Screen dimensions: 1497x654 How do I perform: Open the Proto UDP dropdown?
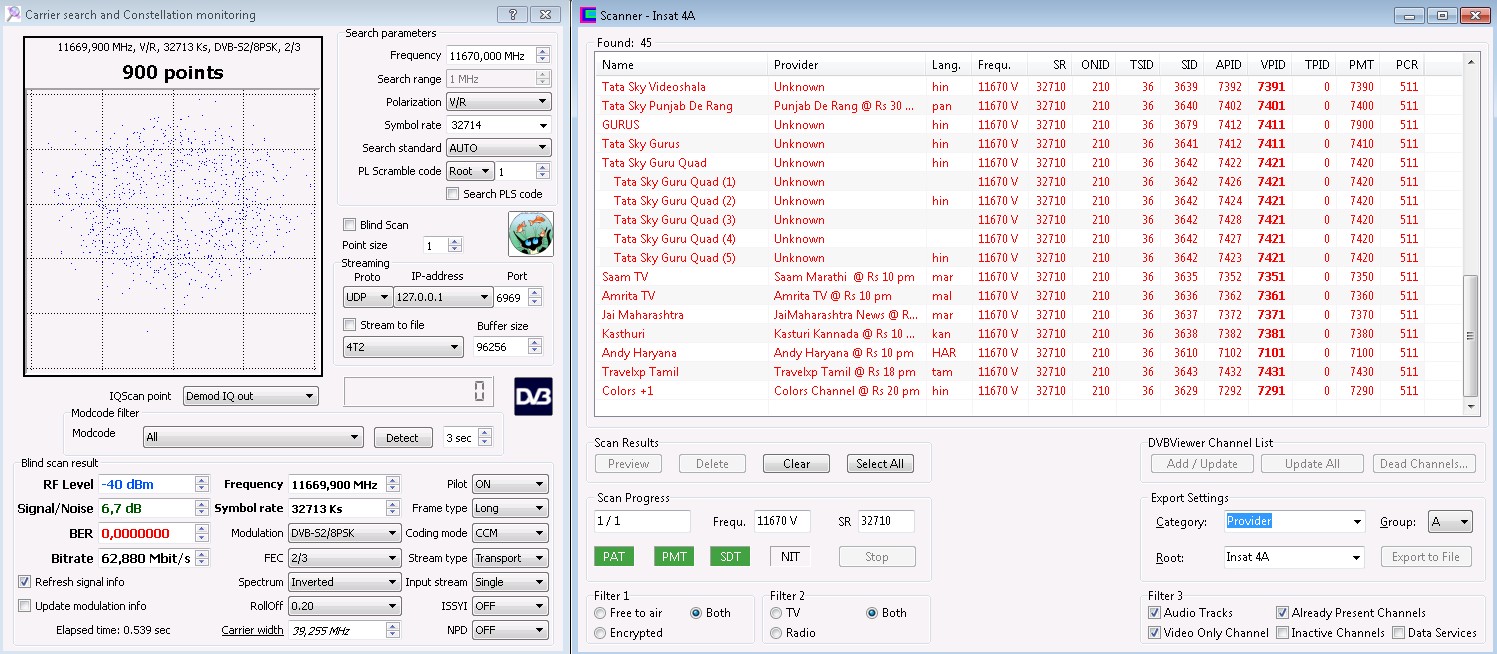click(x=367, y=297)
